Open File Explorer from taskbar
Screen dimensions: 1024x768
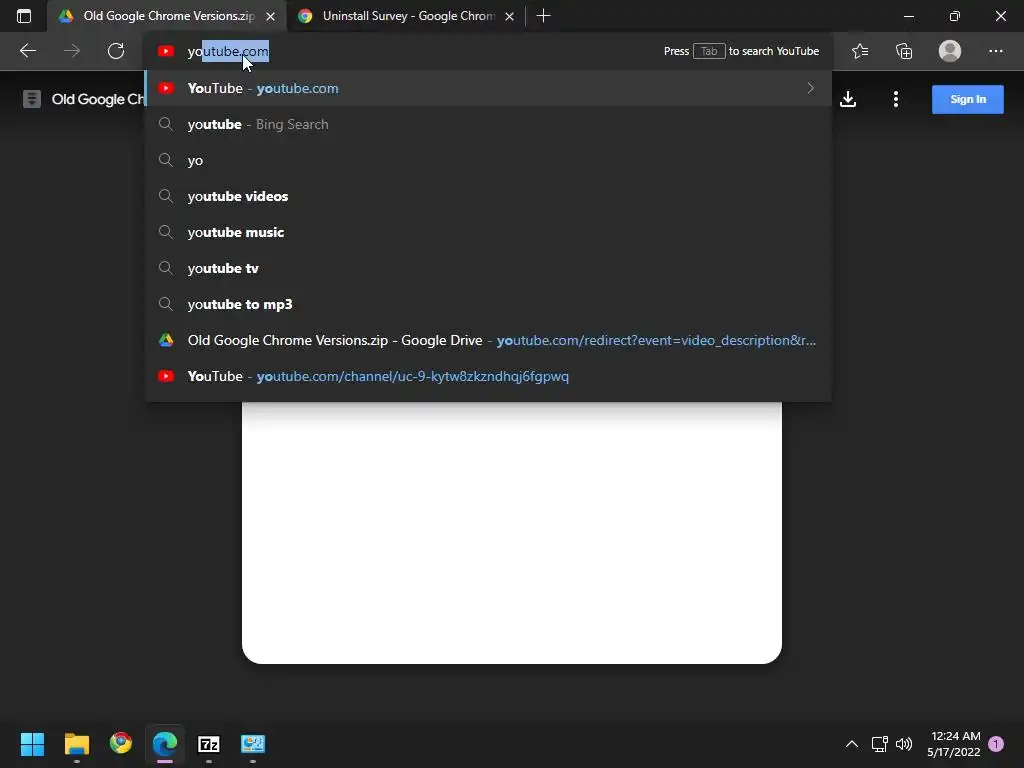[x=76, y=743]
